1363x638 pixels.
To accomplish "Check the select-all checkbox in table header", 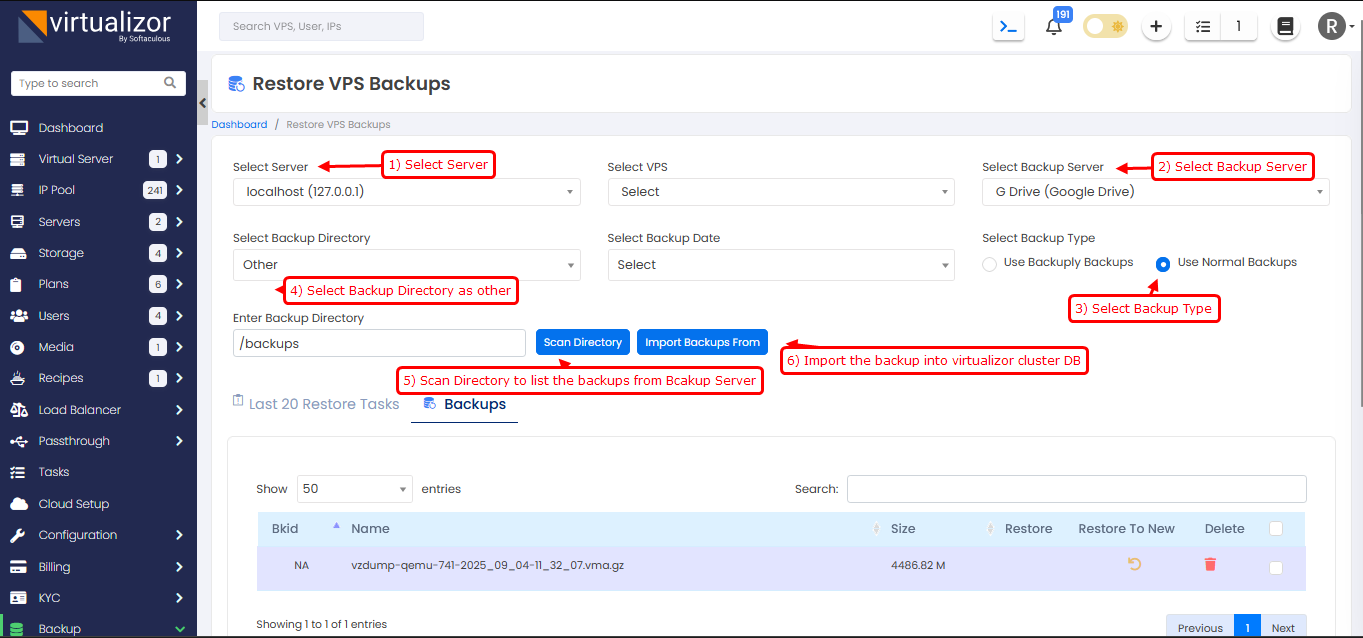I will pos(1275,529).
